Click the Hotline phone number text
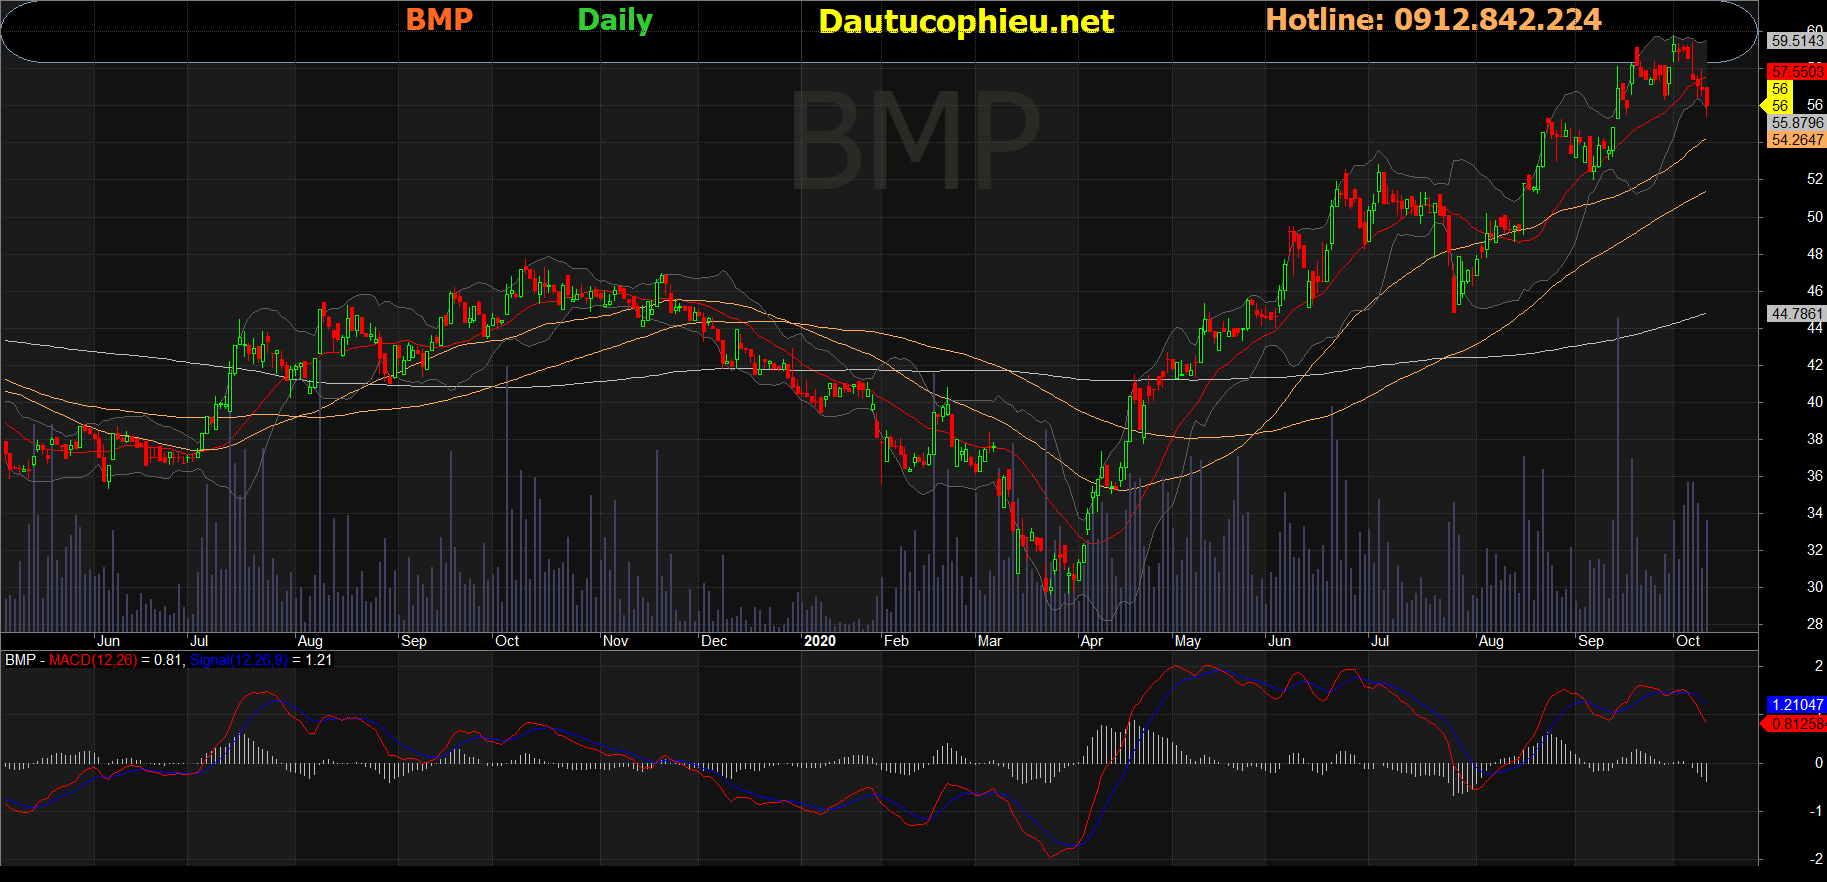The image size is (1827, 882). pyautogui.click(x=1433, y=19)
